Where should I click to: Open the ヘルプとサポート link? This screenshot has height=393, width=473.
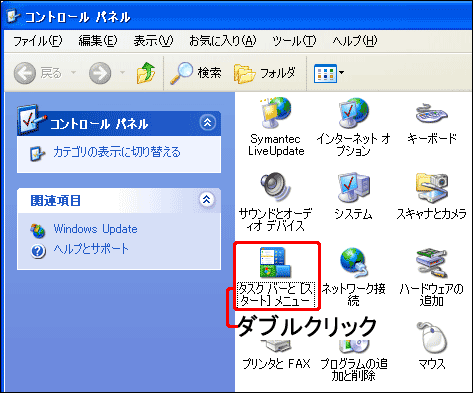click(x=91, y=249)
